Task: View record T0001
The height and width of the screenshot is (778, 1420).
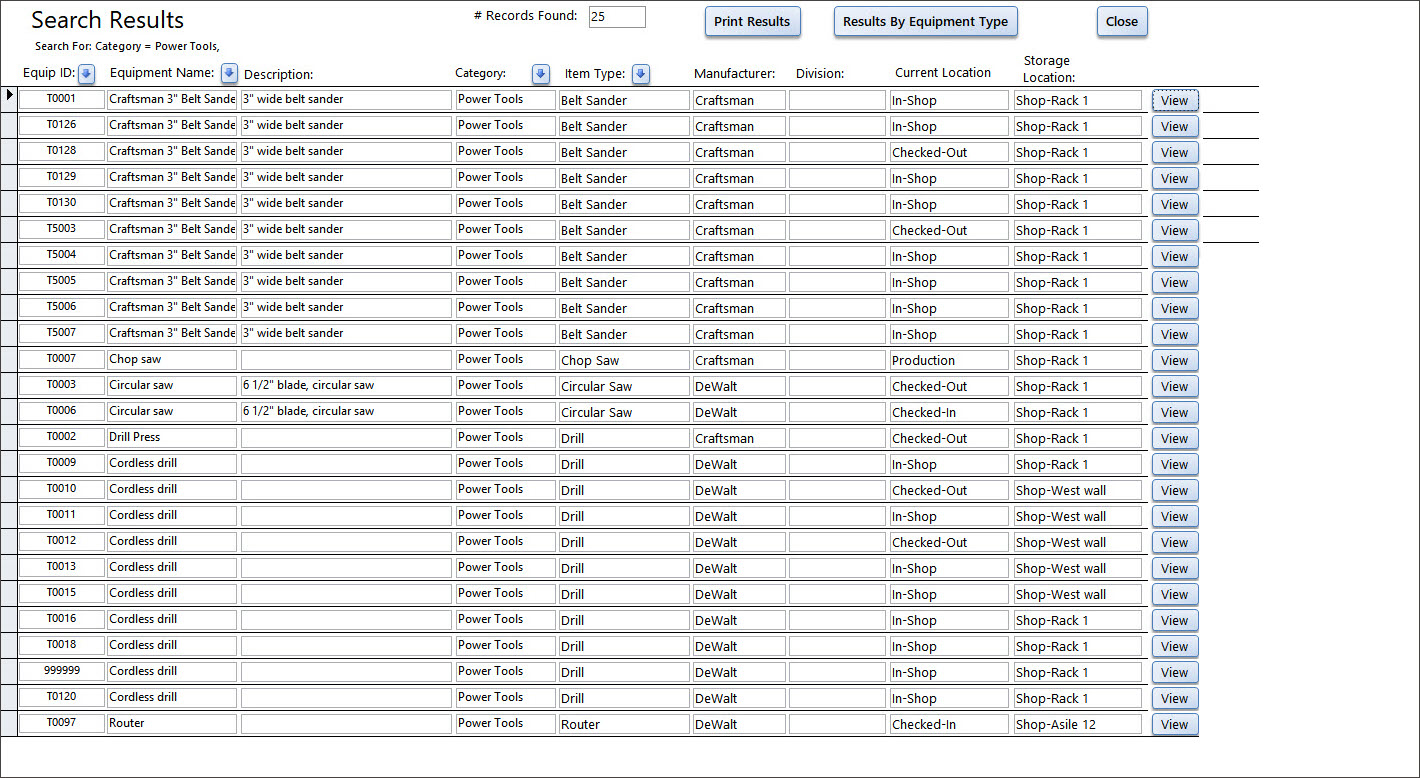Action: tap(1175, 100)
